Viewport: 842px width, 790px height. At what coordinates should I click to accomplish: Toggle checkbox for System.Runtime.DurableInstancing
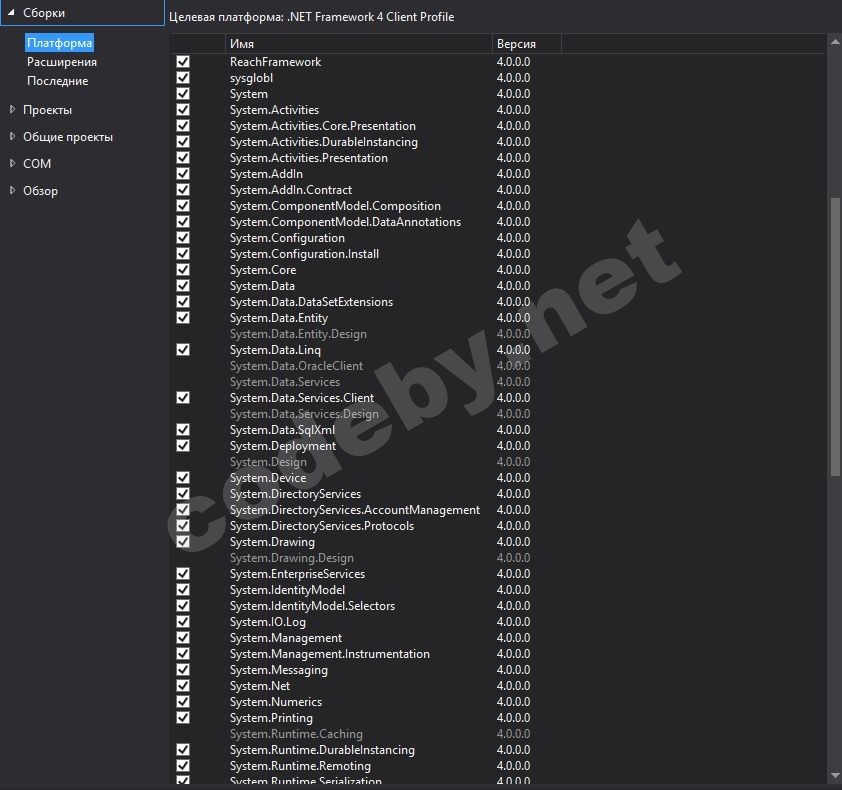click(x=183, y=750)
